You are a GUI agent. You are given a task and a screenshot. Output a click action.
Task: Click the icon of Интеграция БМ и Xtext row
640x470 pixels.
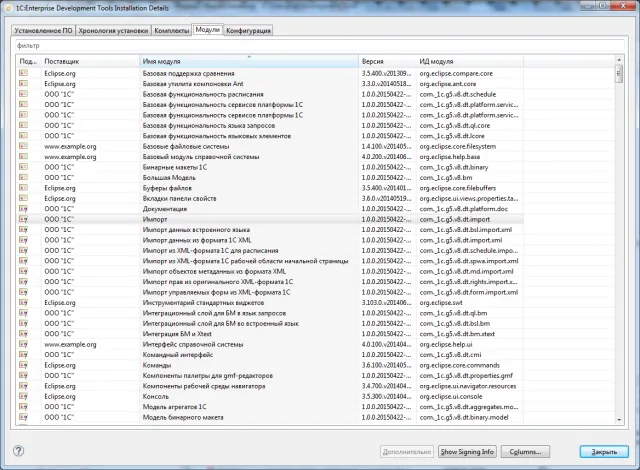pos(23,334)
